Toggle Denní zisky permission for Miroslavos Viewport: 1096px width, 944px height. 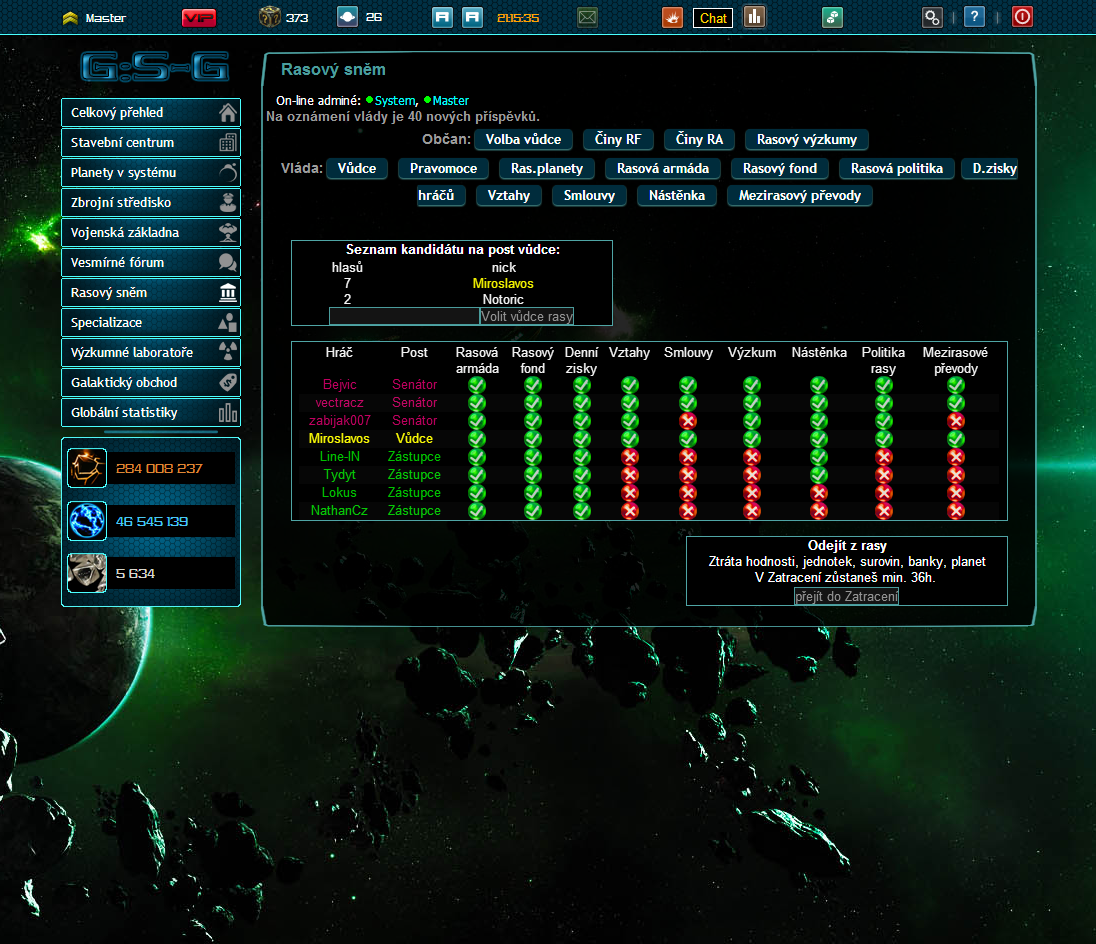[x=582, y=439]
